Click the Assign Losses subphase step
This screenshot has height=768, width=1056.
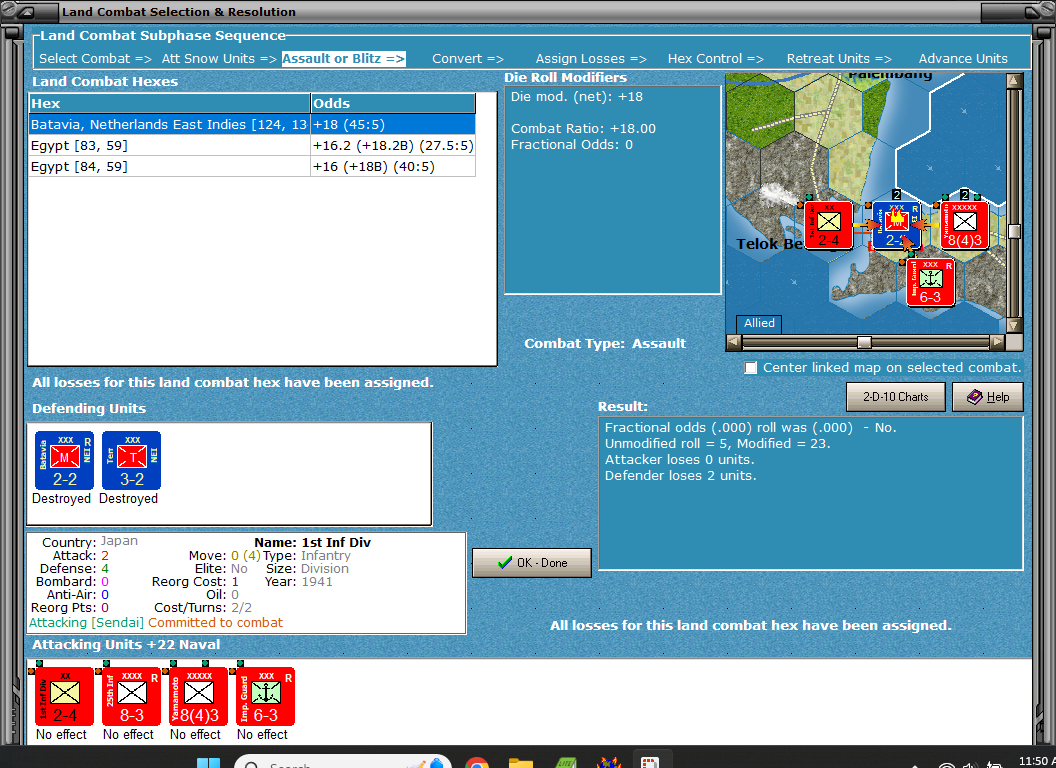[591, 59]
